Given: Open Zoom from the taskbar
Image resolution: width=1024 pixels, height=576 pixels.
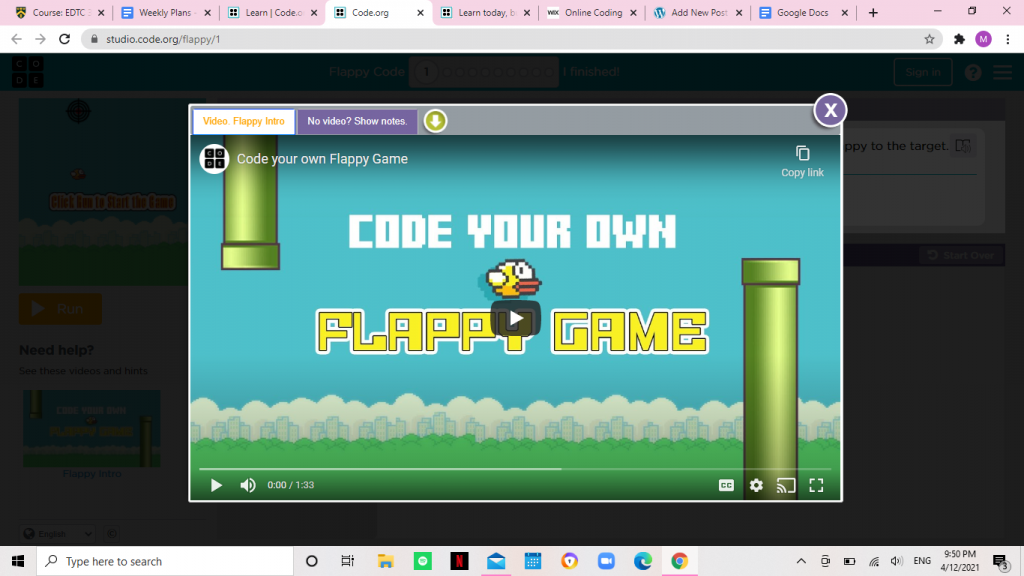Looking at the screenshot, I should tap(606, 561).
